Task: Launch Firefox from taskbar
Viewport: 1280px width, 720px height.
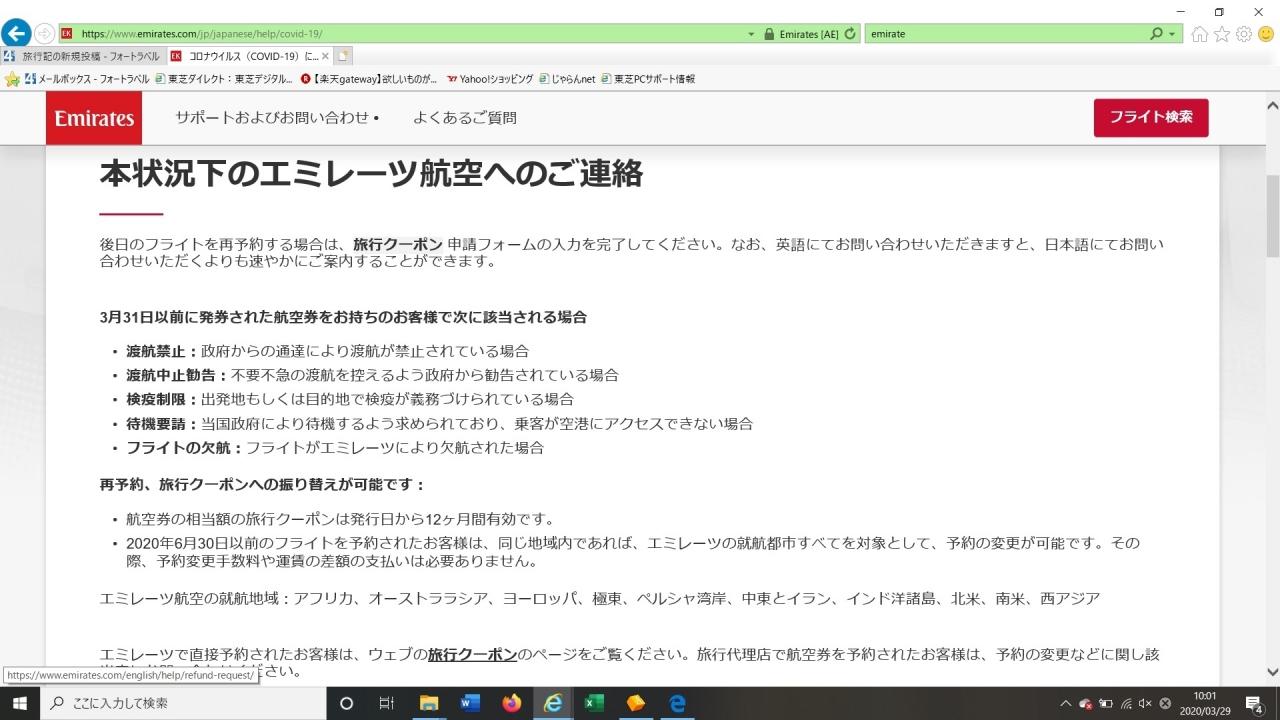Action: 512,703
